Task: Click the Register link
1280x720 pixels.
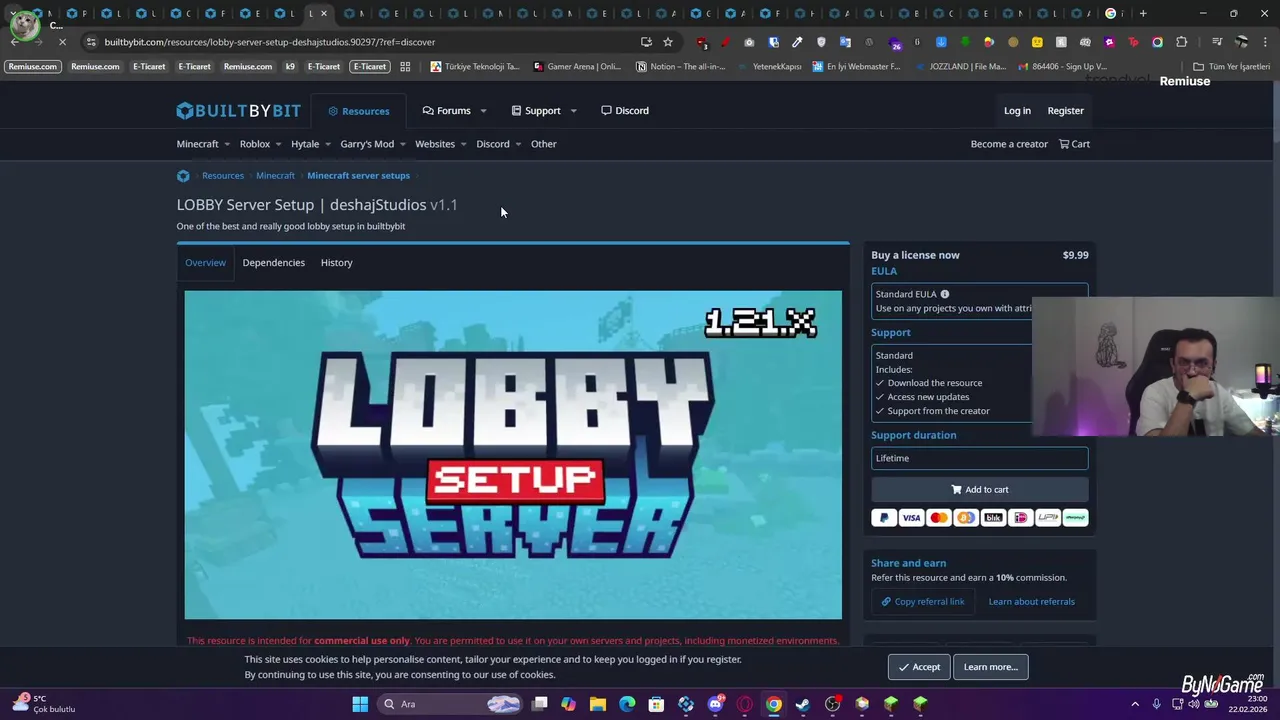Action: pyautogui.click(x=1065, y=111)
